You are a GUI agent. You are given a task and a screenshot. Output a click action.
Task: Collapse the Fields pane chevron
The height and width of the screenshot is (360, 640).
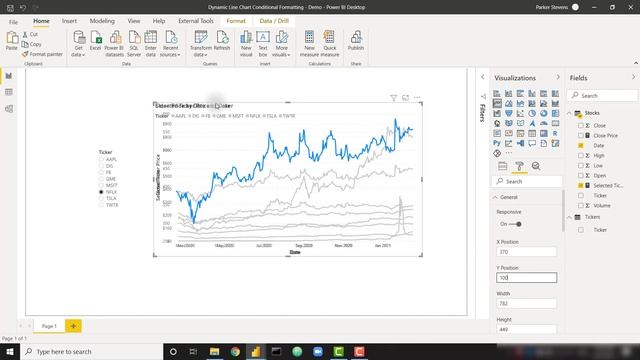(x=633, y=77)
